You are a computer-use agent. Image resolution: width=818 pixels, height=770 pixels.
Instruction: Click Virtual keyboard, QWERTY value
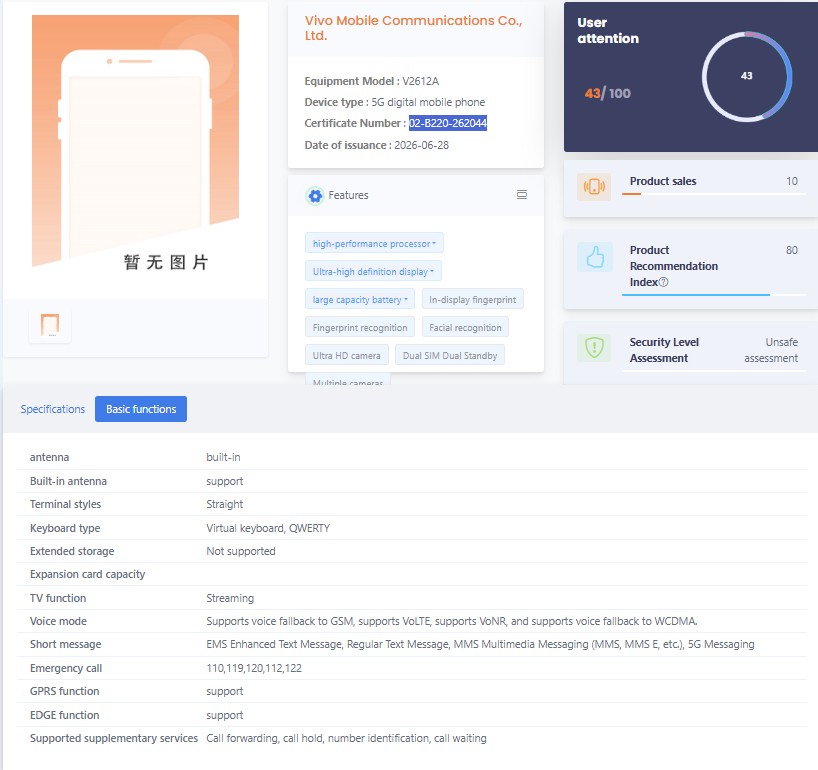(268, 528)
